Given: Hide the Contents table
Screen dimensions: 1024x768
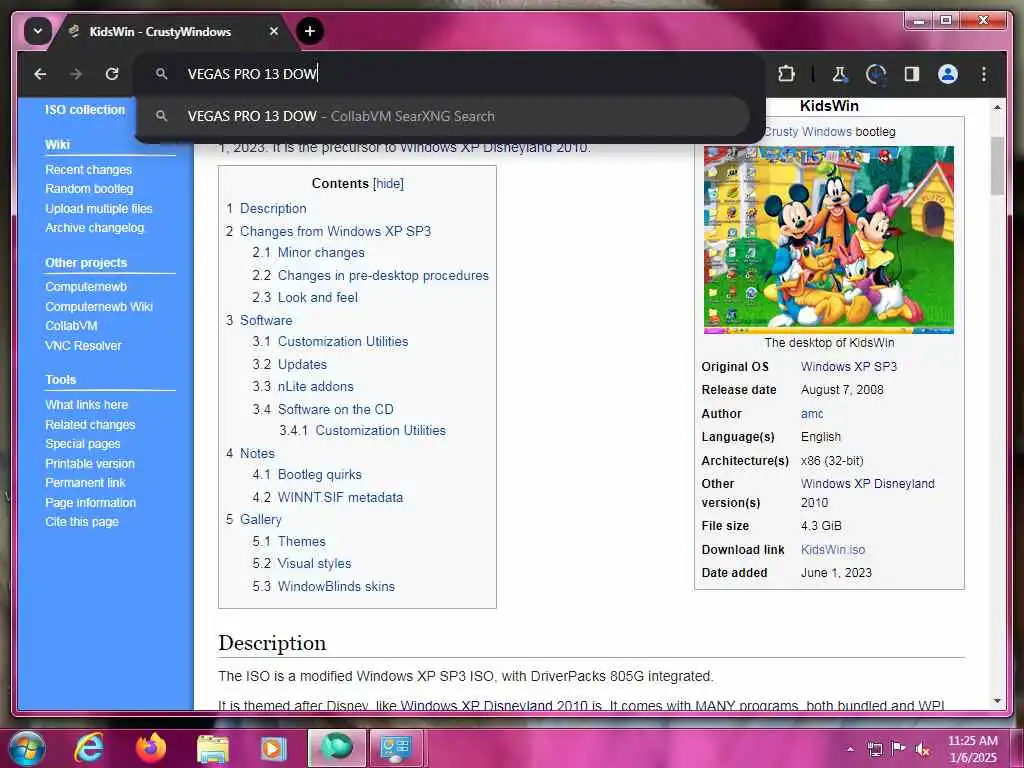Looking at the screenshot, I should pyautogui.click(x=389, y=184).
